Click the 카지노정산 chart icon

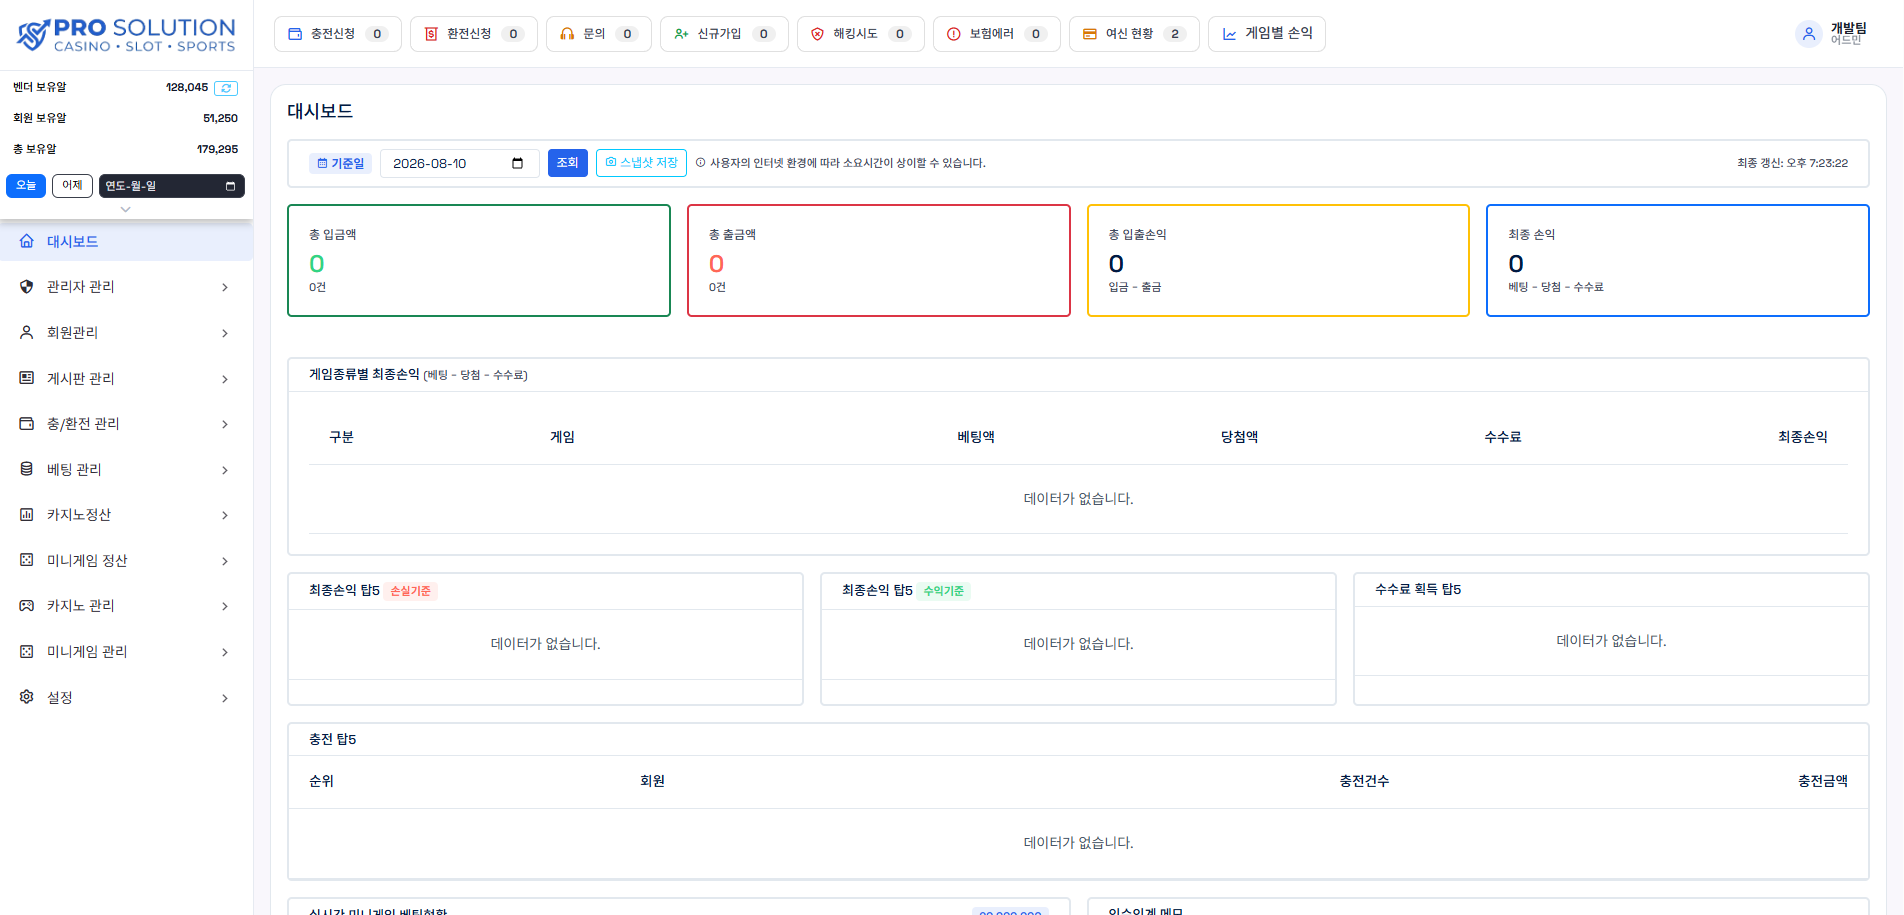tap(27, 514)
